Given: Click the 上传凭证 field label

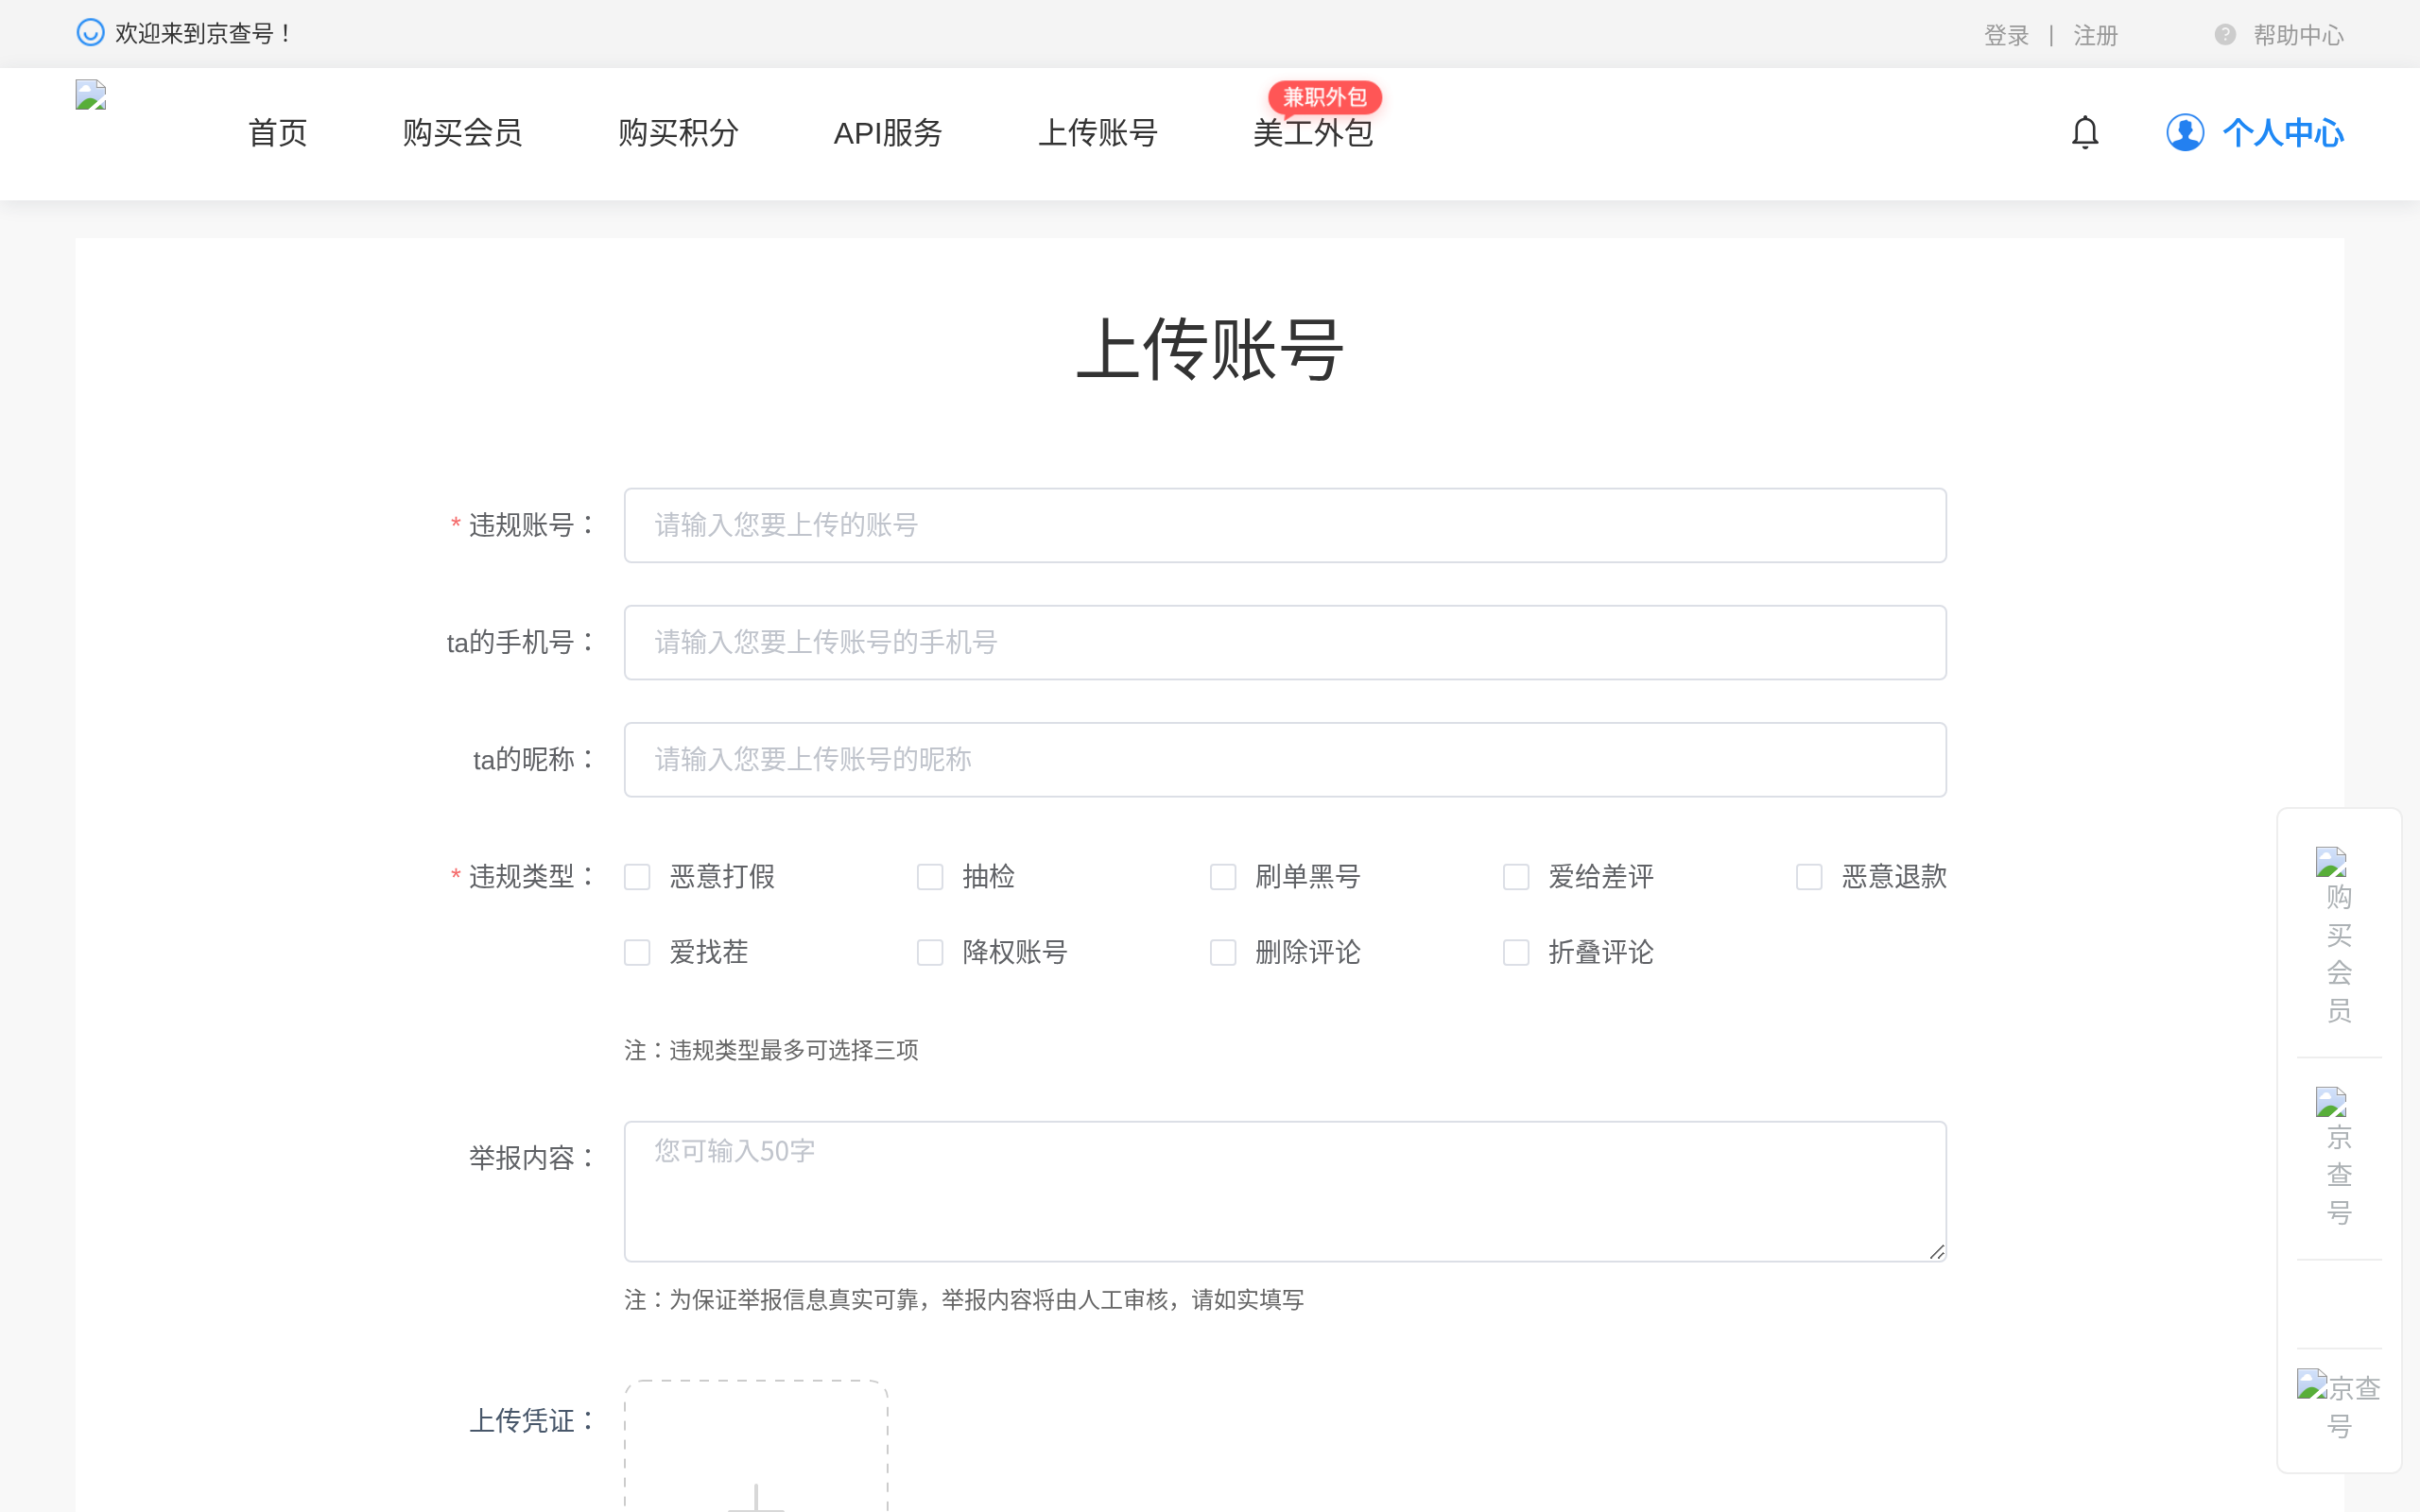Looking at the screenshot, I should (x=533, y=1420).
